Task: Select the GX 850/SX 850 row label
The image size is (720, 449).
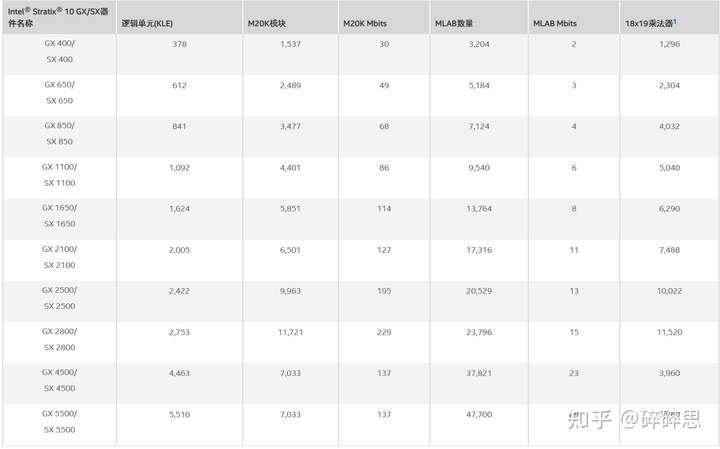Action: coord(60,133)
